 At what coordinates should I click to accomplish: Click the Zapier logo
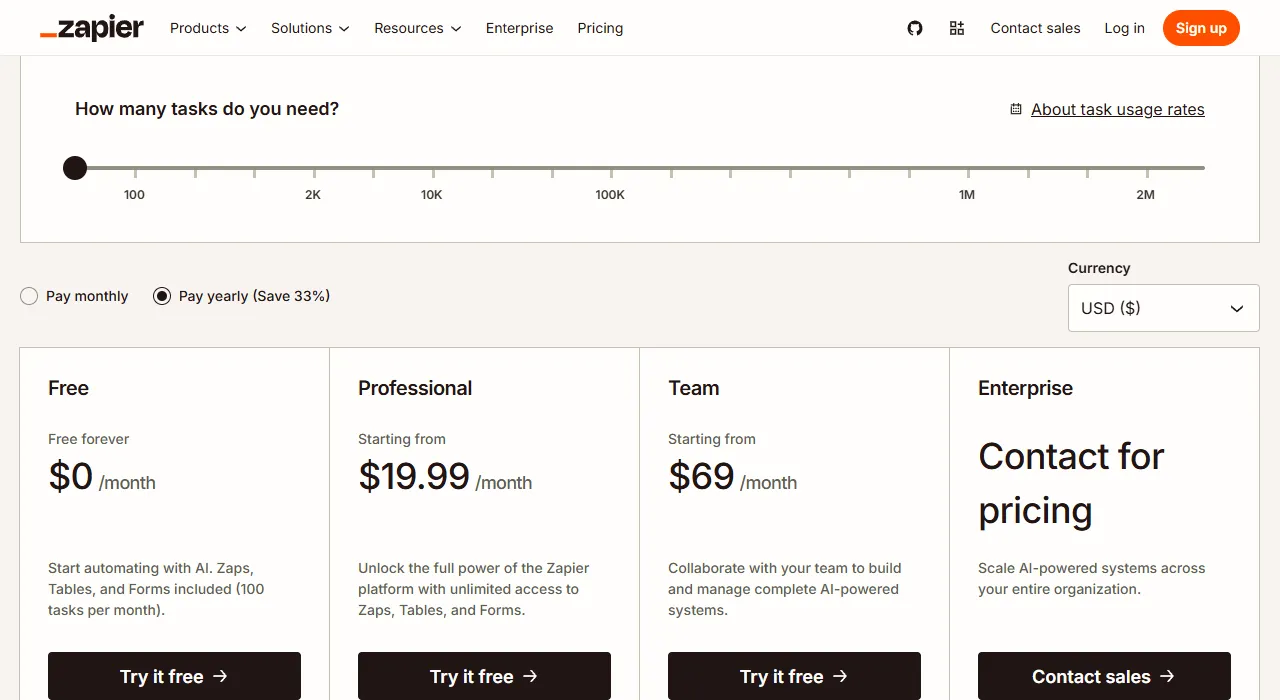tap(92, 28)
